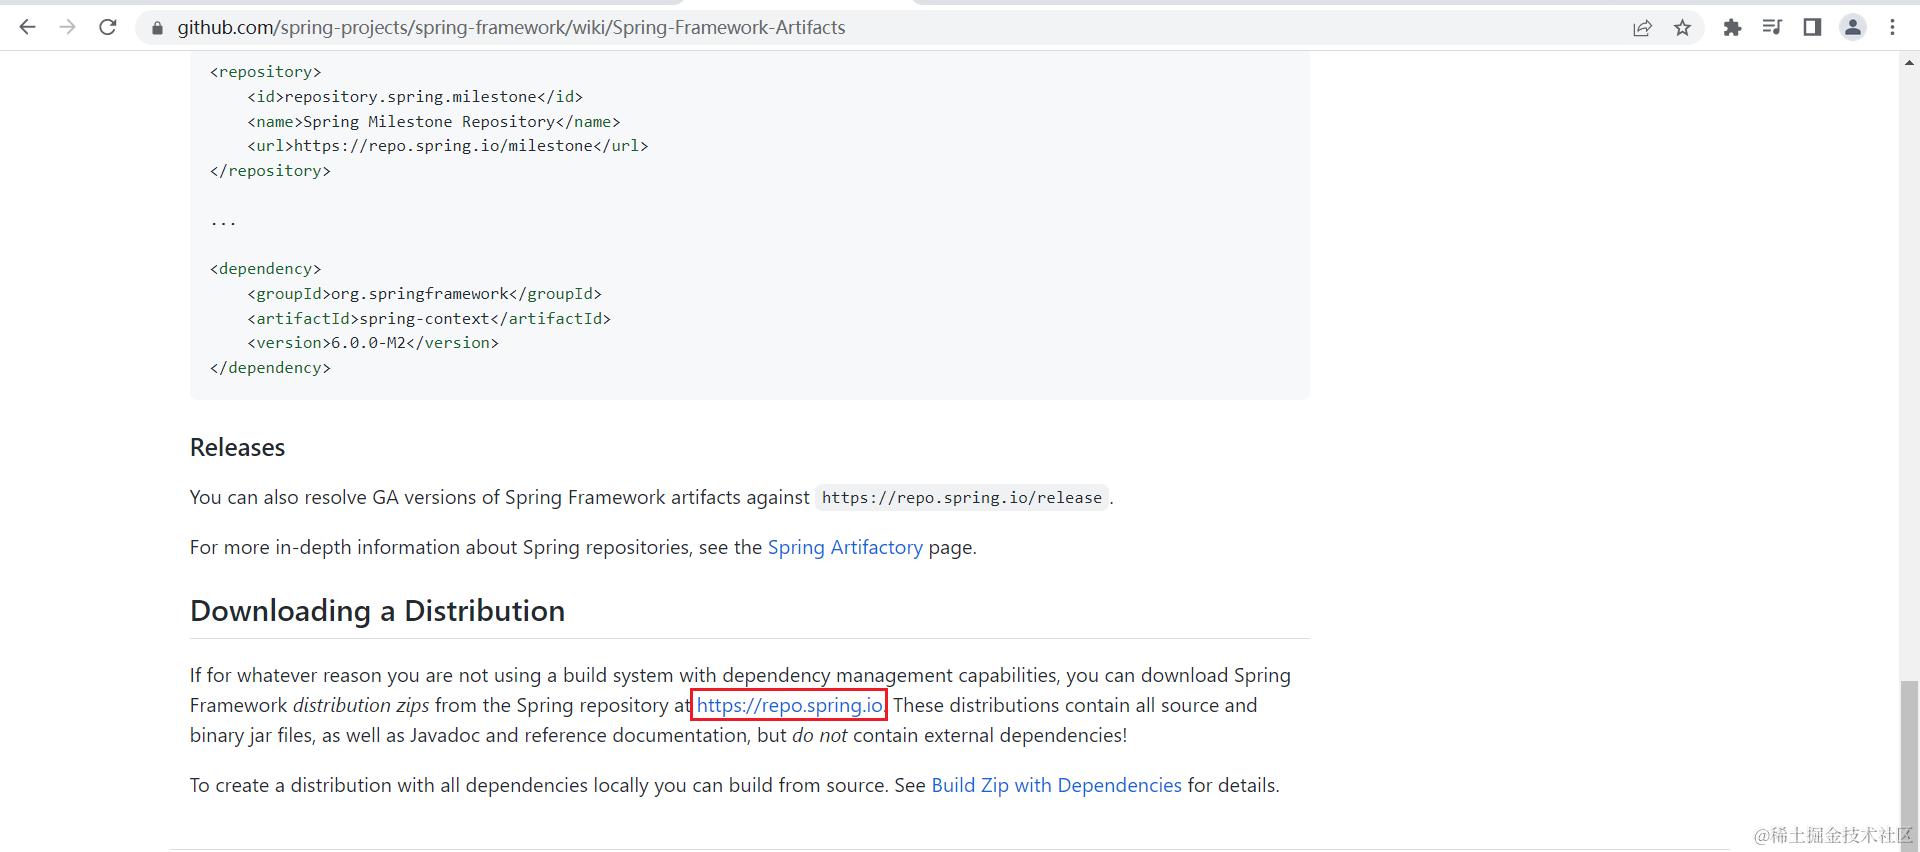
Task: Click the 6.0.0-M2 version line
Action: pyautogui.click(x=373, y=343)
